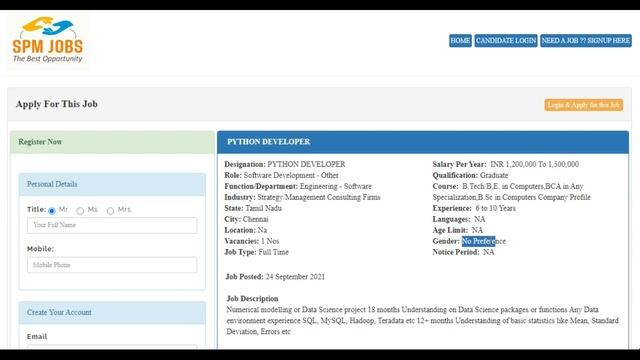Click the Vacancies value 1 Nos
This screenshot has width=640, height=360.
coord(270,241)
